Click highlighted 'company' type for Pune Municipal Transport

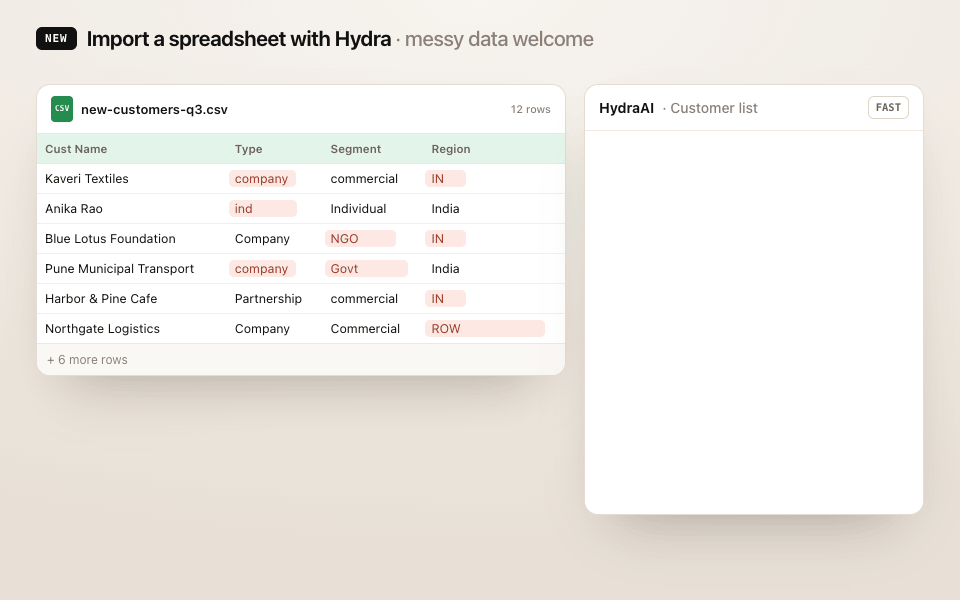pyautogui.click(x=262, y=269)
